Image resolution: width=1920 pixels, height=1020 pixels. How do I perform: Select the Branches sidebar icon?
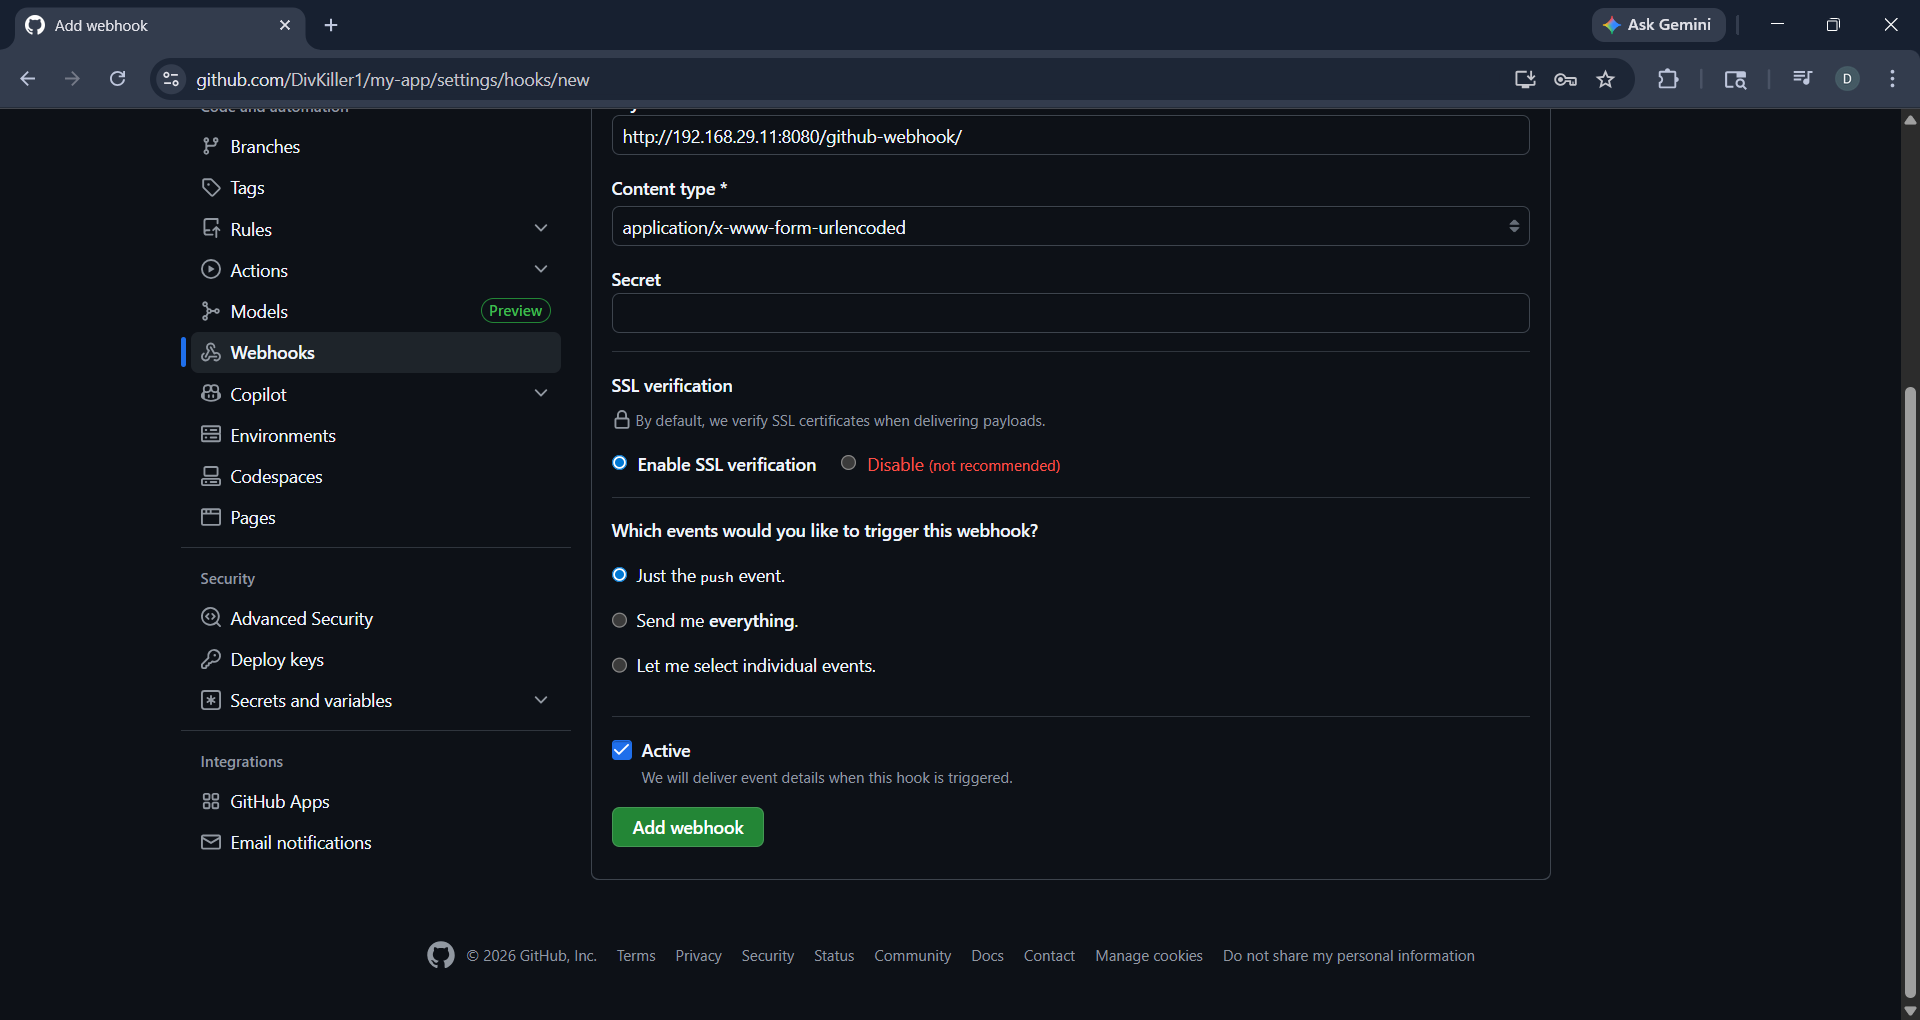(210, 146)
